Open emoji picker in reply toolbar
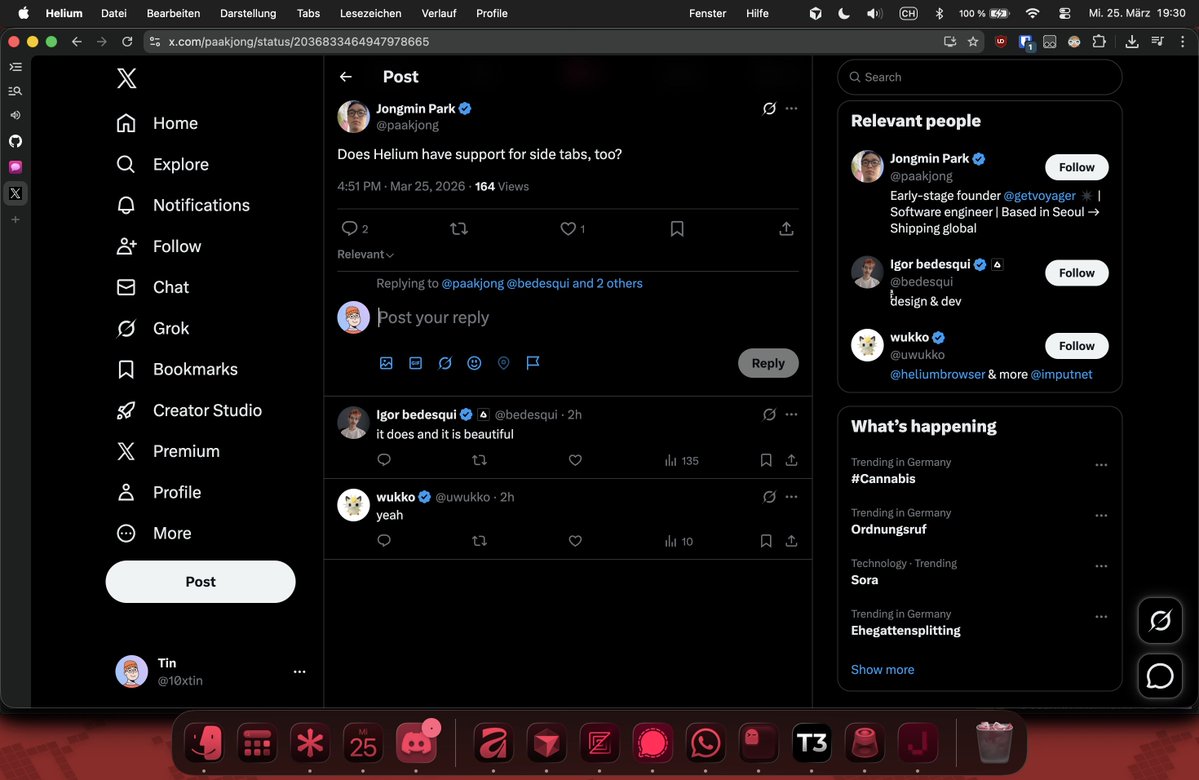Screen dimensions: 1199x780 point(474,363)
